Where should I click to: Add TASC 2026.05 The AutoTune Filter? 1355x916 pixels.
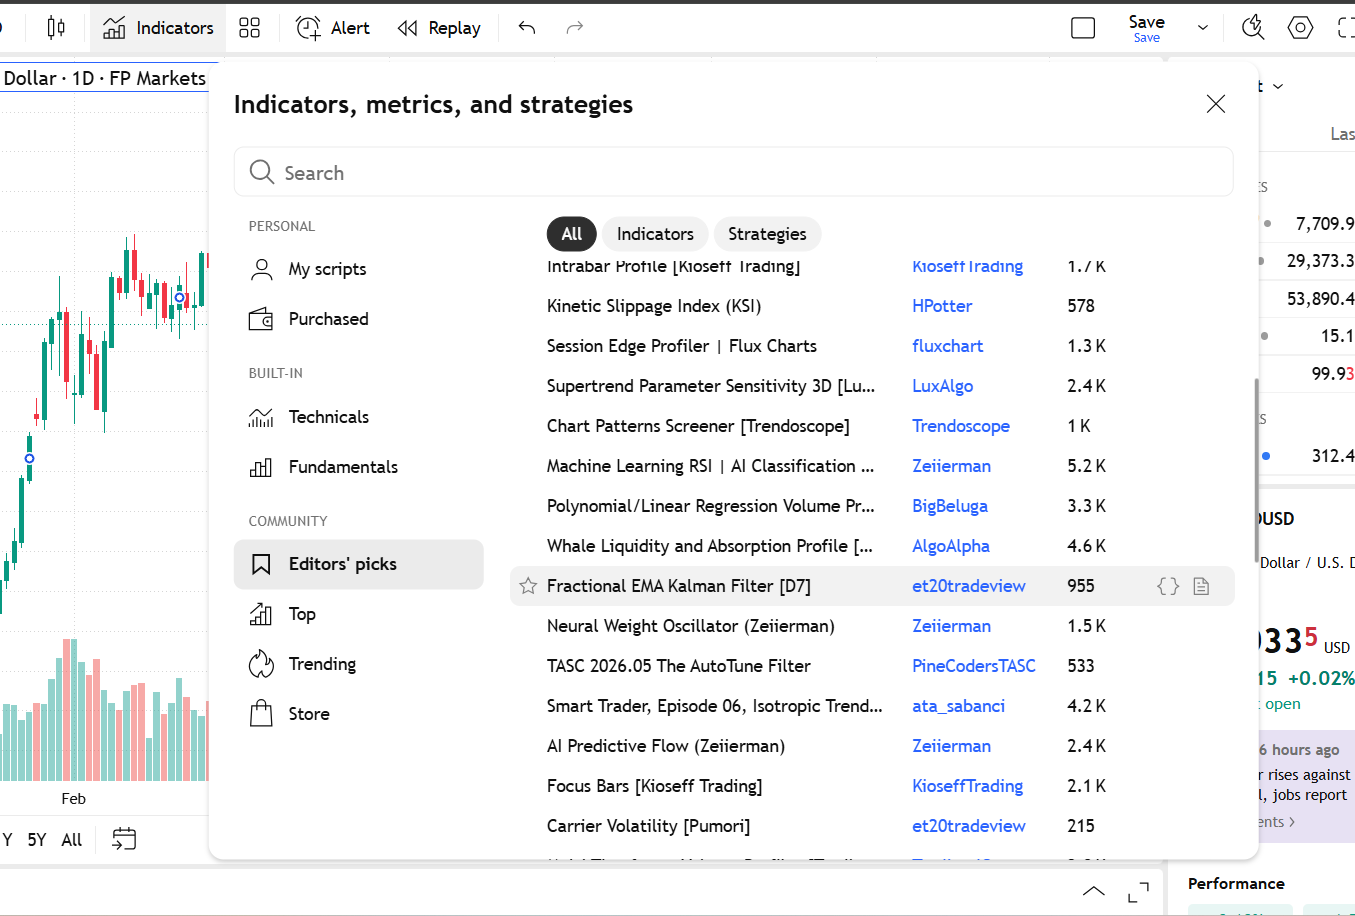point(679,666)
